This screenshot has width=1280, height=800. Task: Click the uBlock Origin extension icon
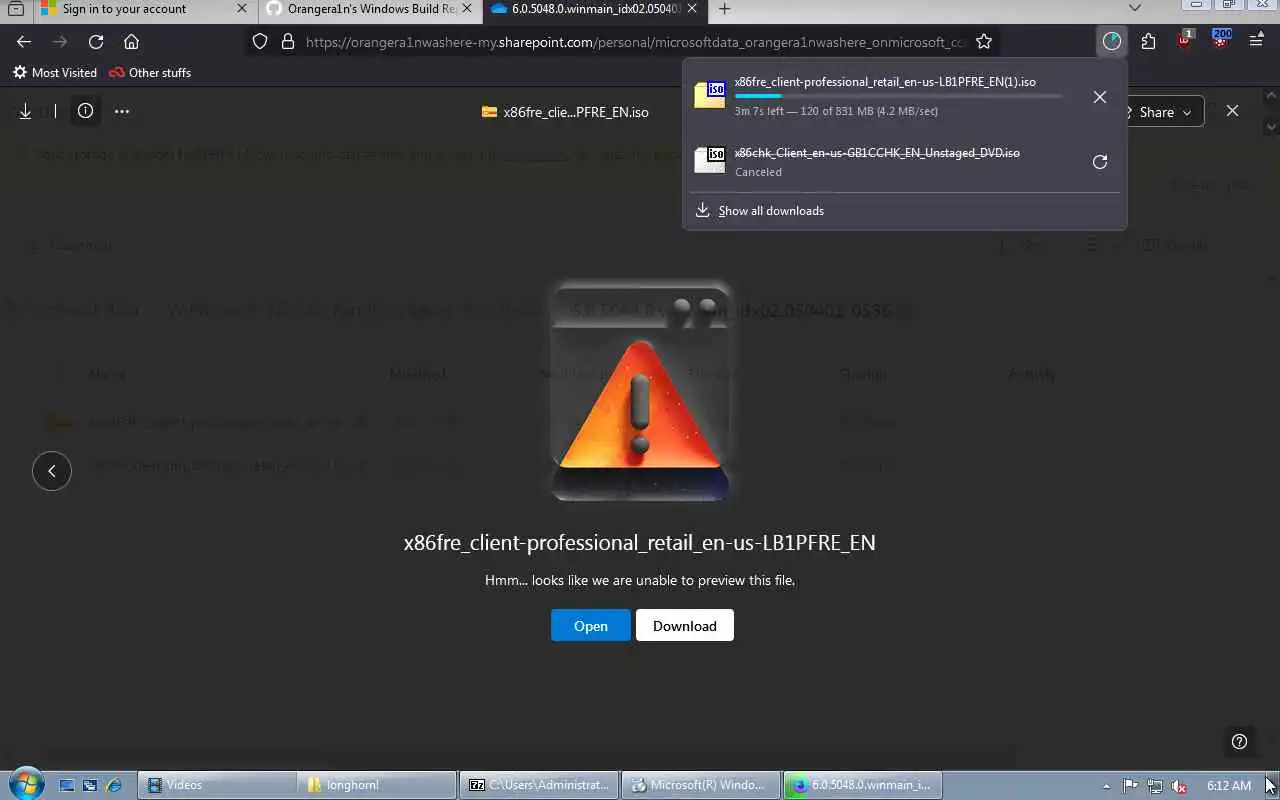(x=1184, y=41)
